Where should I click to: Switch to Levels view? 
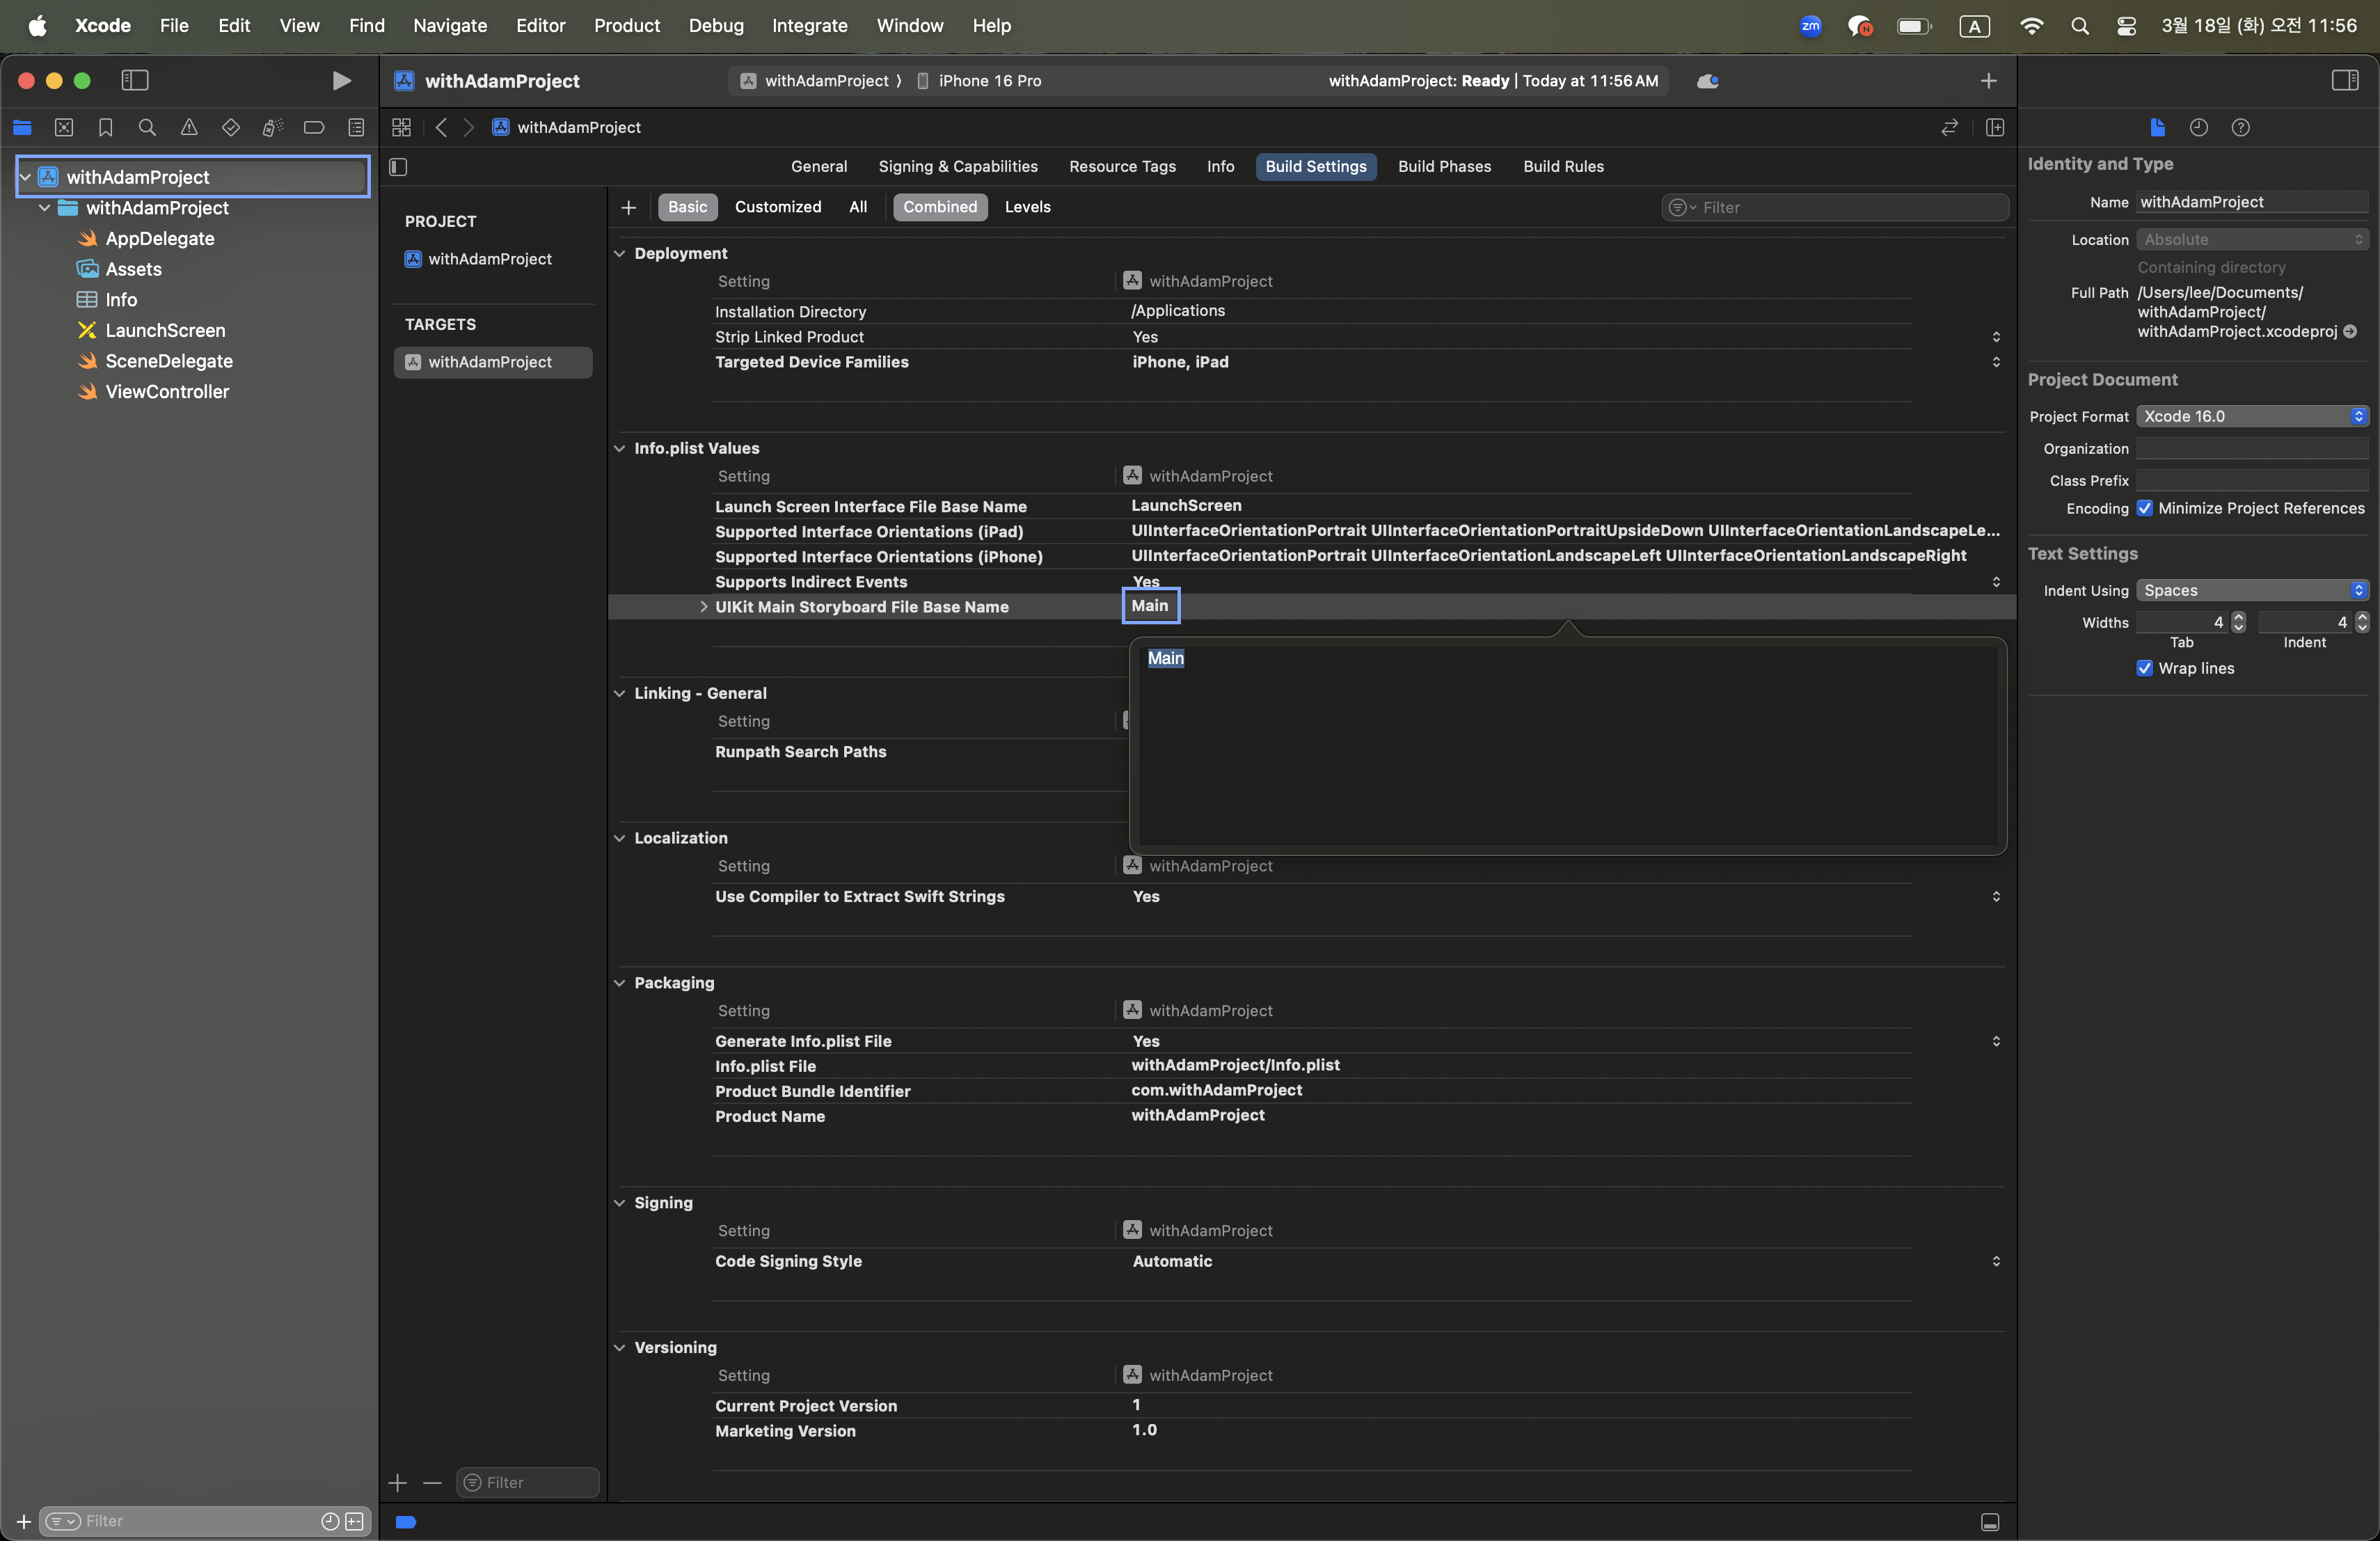(x=1027, y=206)
